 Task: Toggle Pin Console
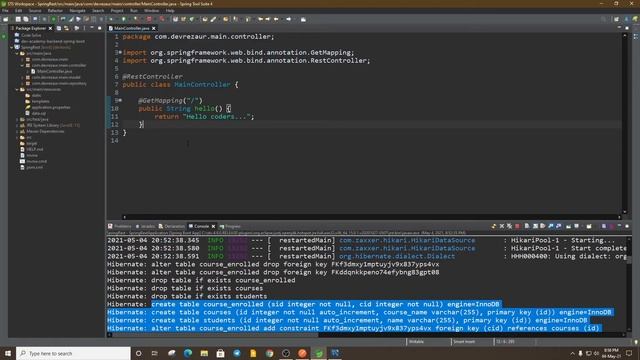tap(569, 226)
